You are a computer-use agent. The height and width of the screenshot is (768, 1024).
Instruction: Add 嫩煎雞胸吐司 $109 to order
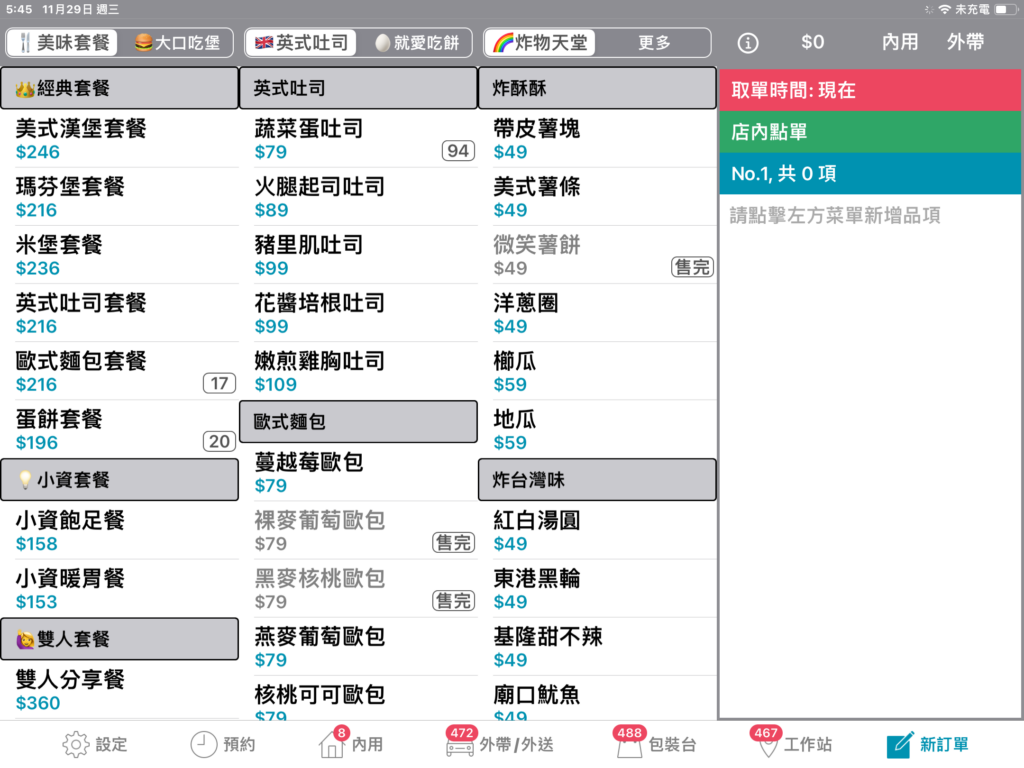pos(359,372)
